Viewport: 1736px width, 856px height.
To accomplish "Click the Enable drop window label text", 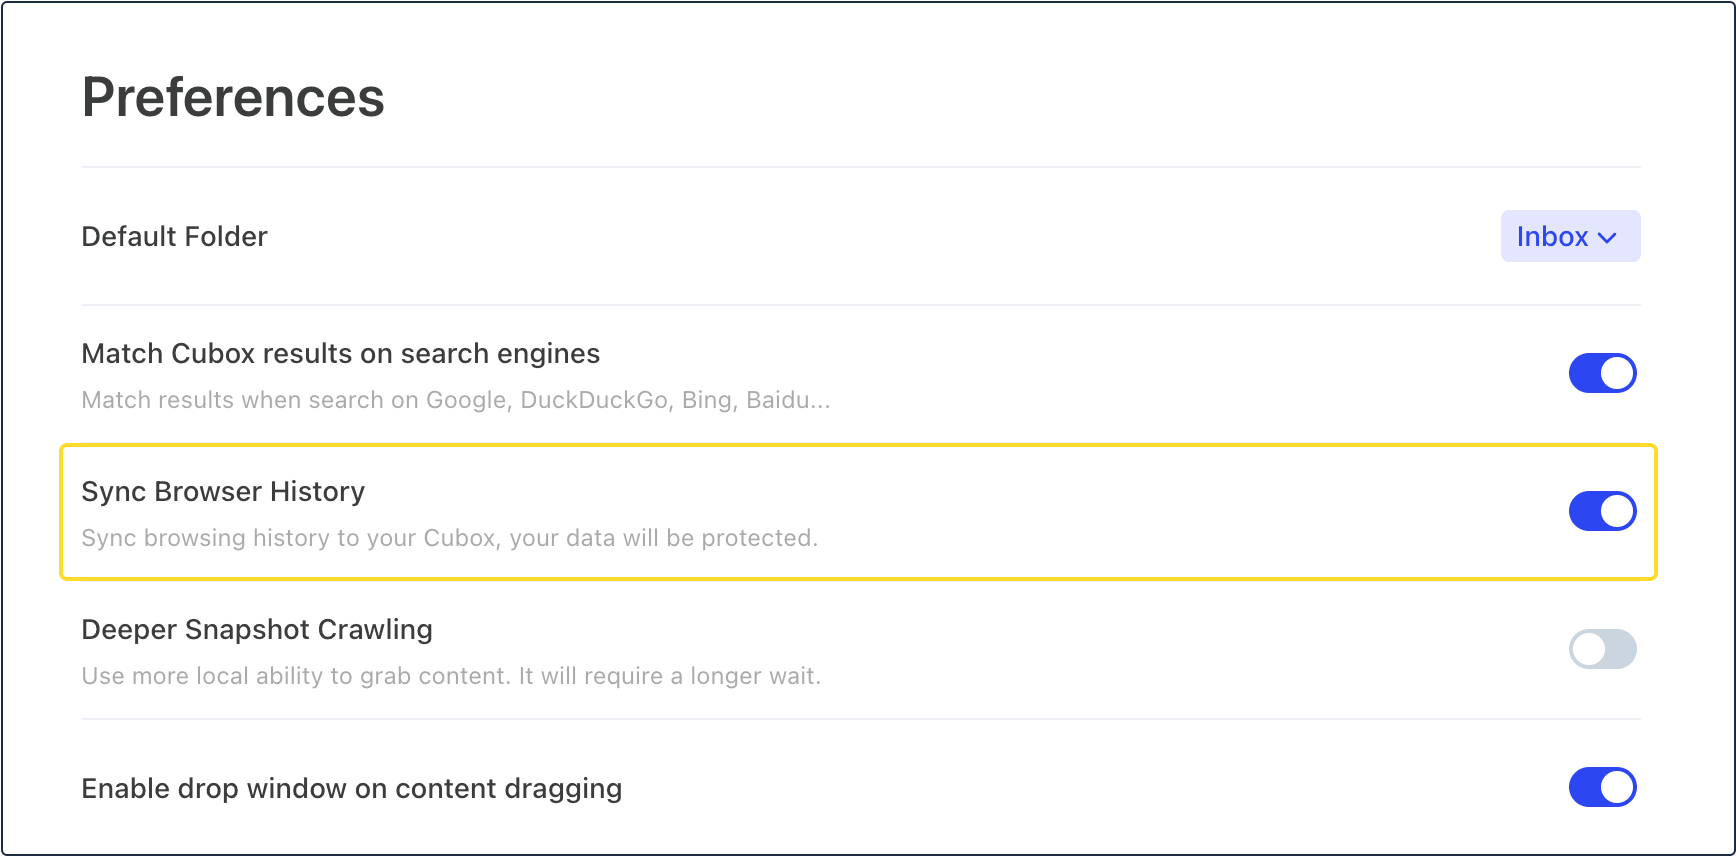I will 351,789.
